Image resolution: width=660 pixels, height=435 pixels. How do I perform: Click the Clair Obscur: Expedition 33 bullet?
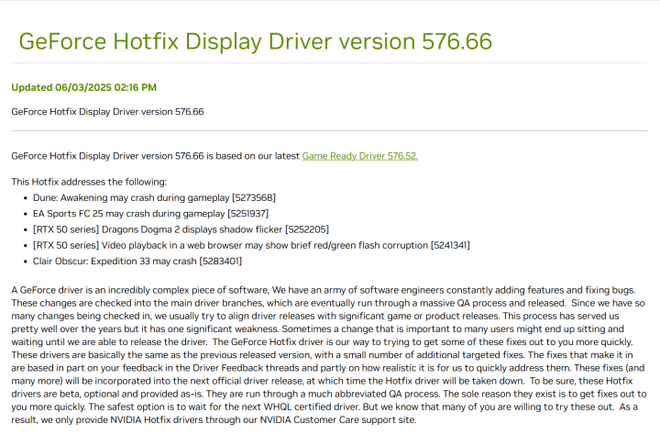pyautogui.click(x=137, y=262)
